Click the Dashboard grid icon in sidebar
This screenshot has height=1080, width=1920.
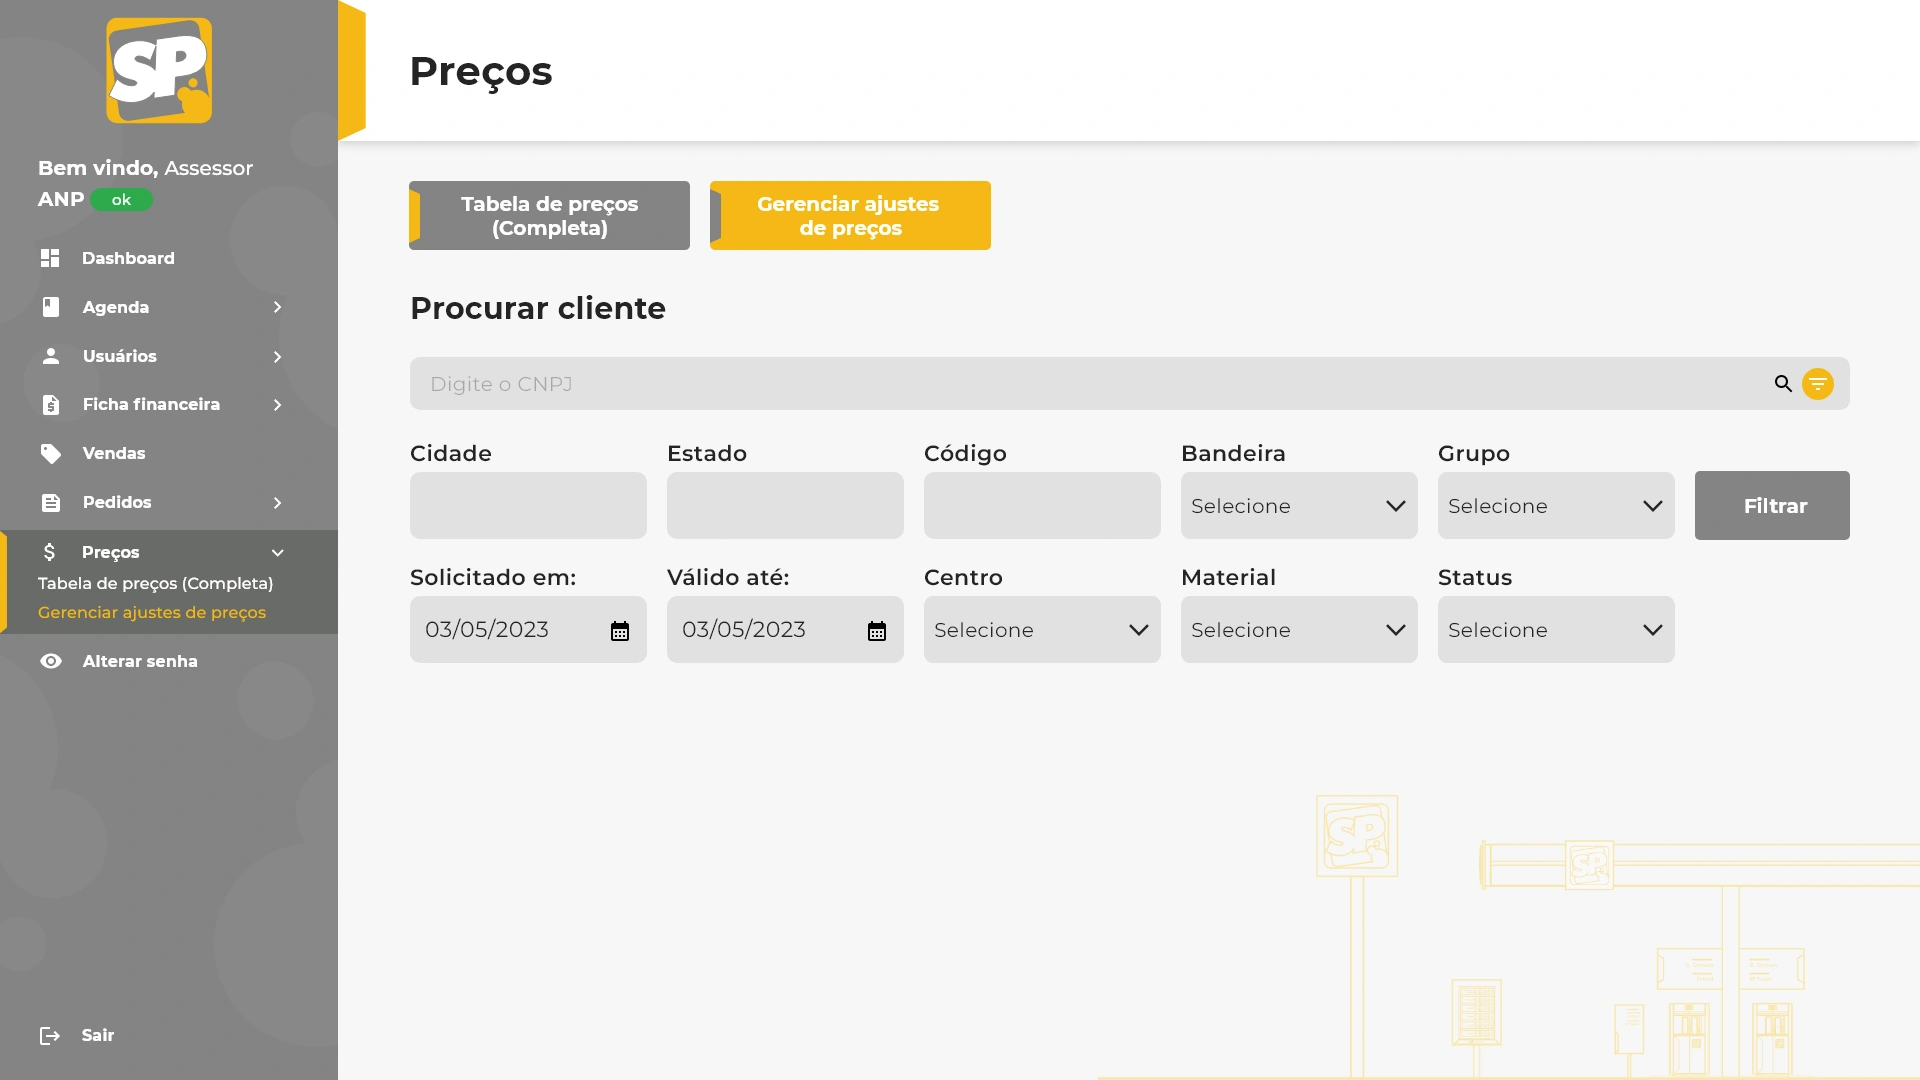point(50,258)
